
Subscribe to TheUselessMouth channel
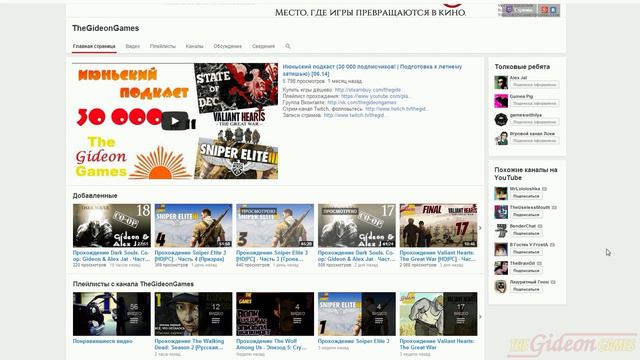point(526,215)
